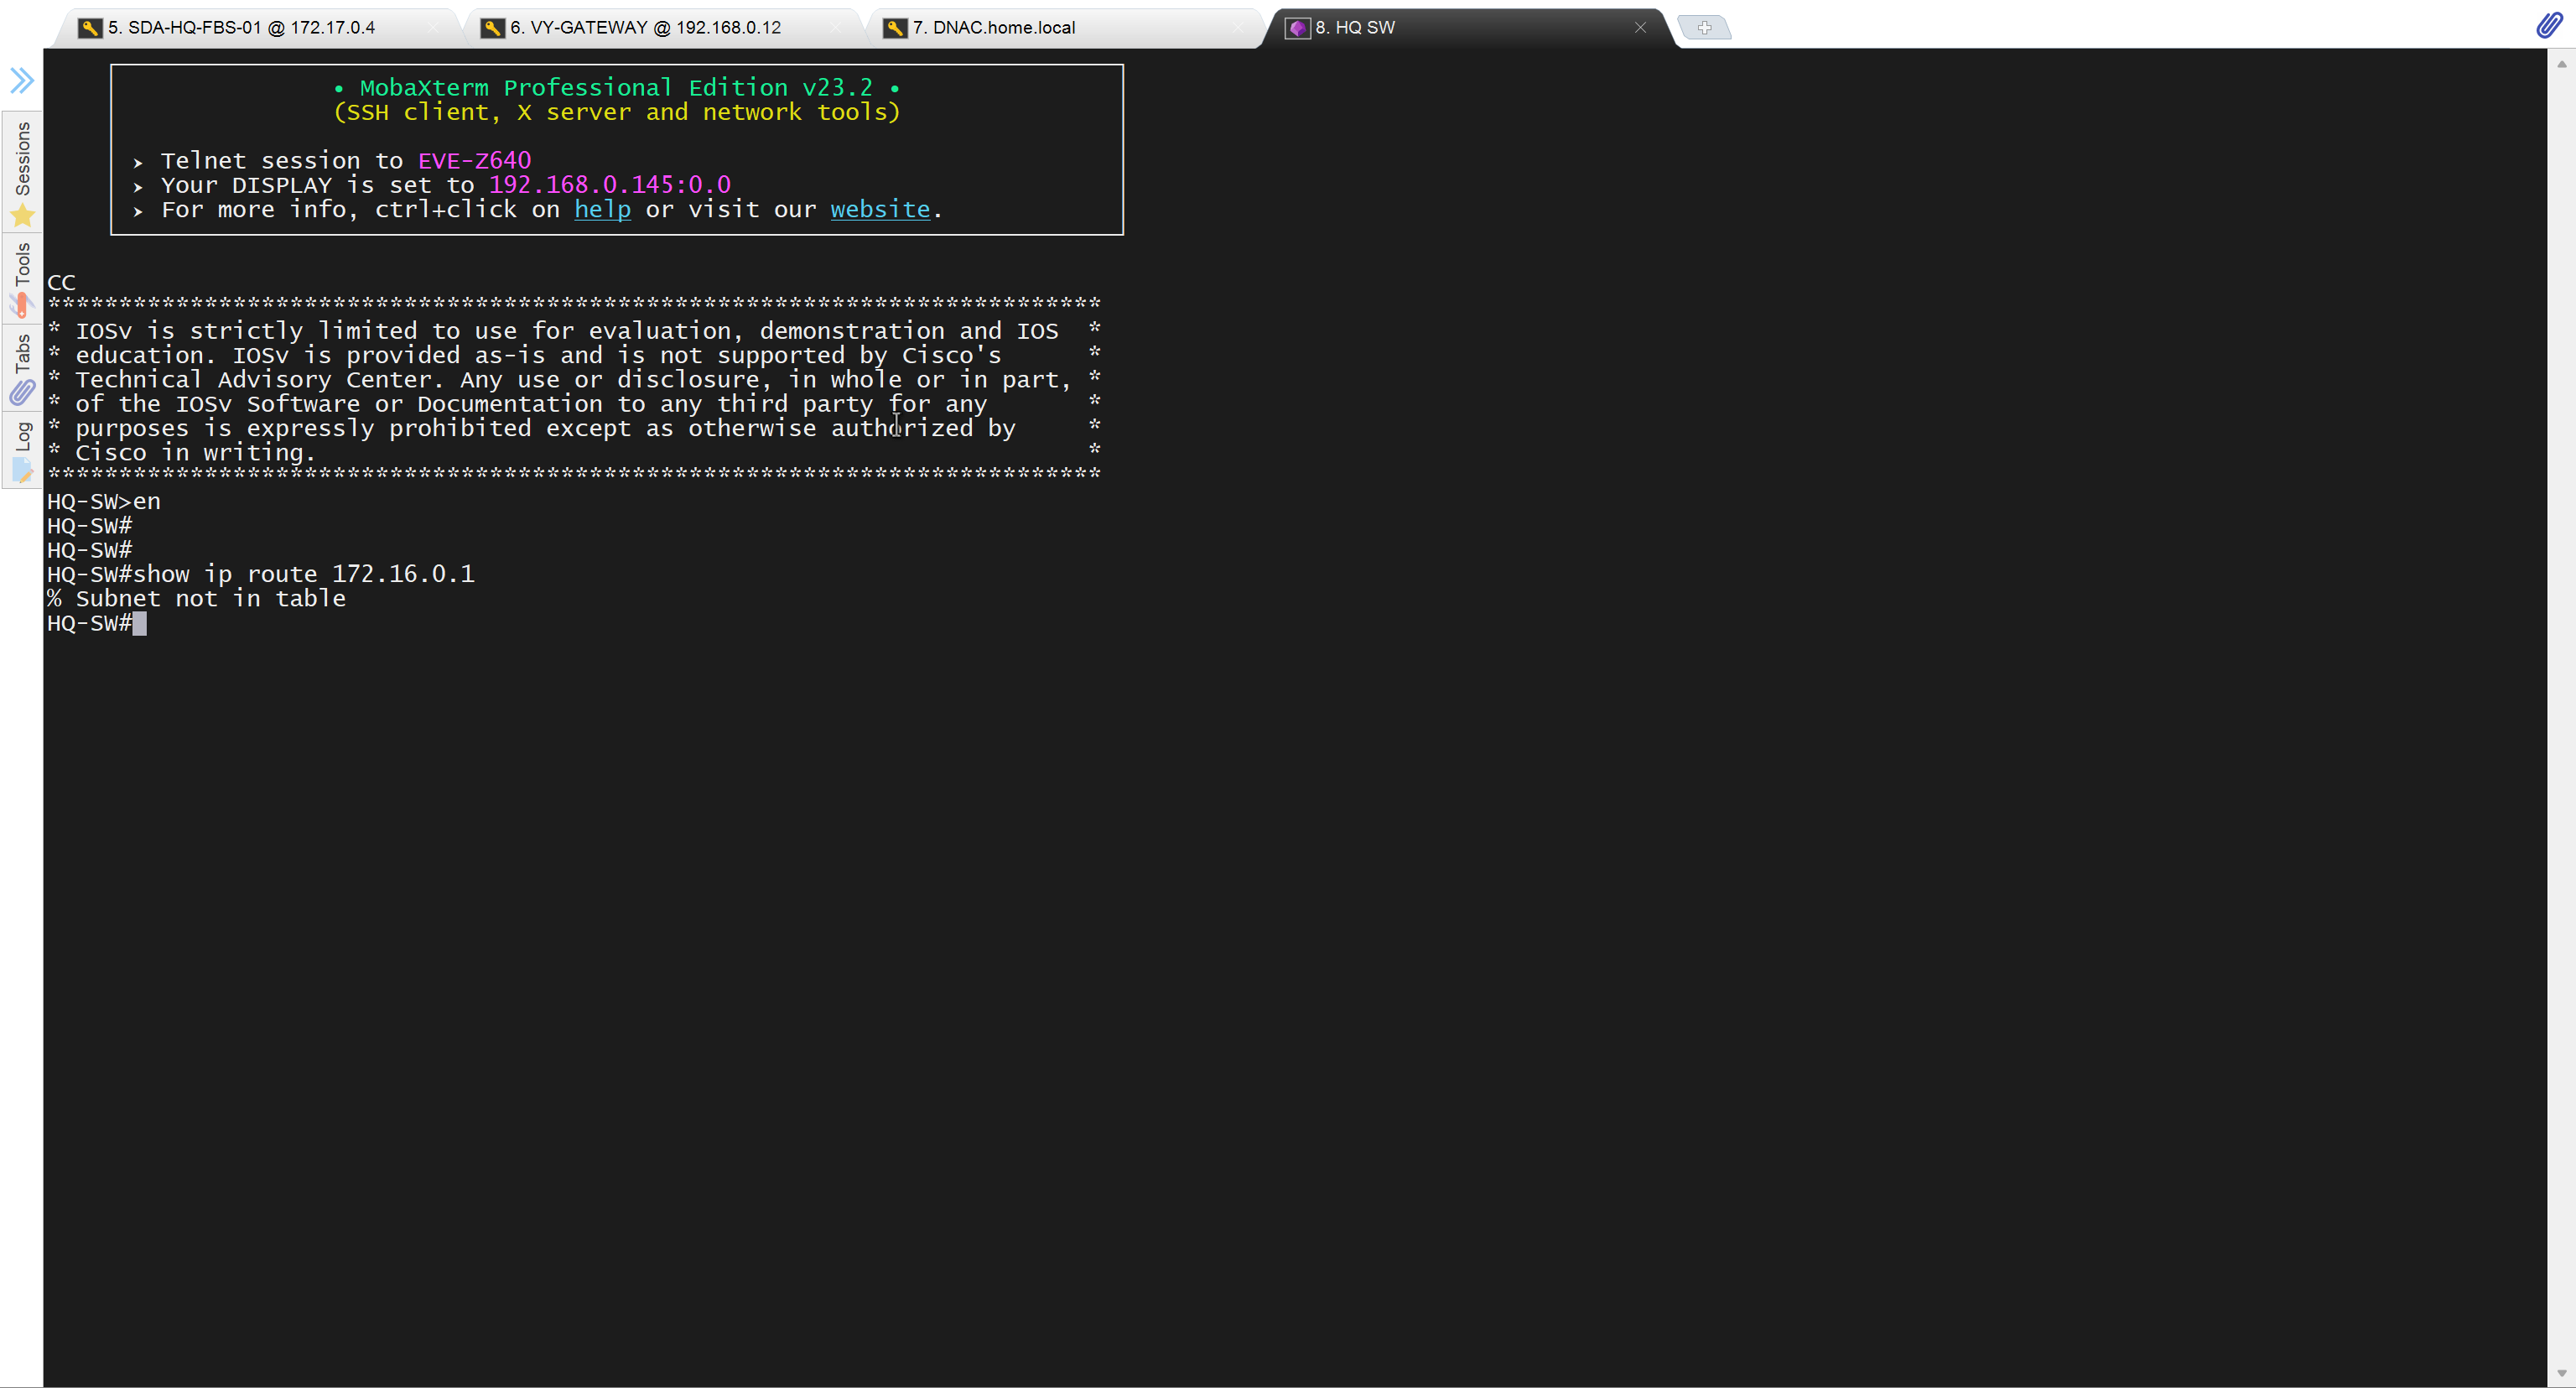Screen dimensions: 2576x1388
Task: Close the VY-GATEWAY tab
Action: click(x=835, y=28)
